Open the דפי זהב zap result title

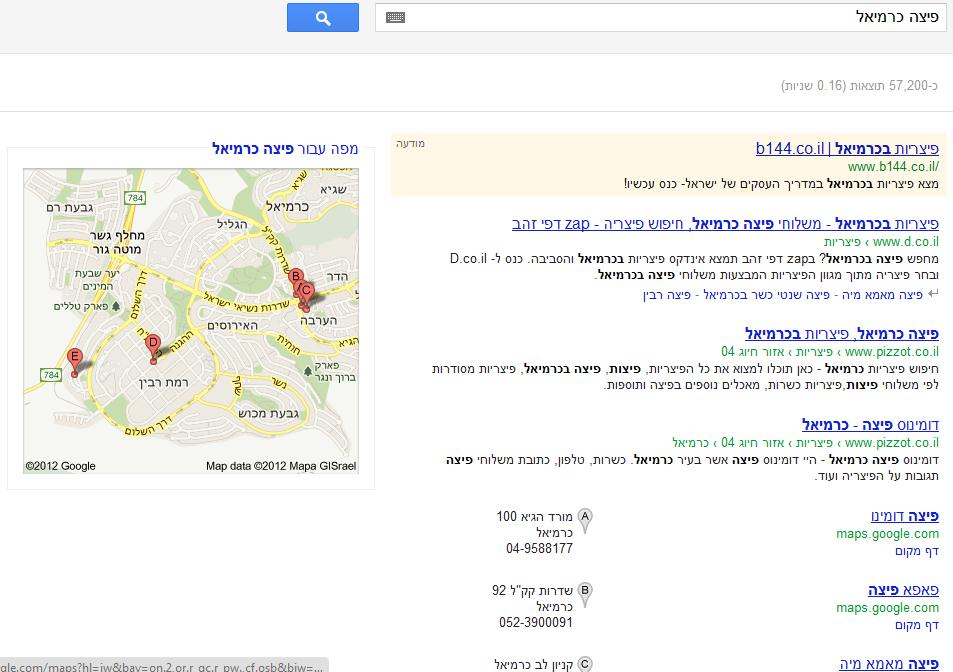pos(725,224)
